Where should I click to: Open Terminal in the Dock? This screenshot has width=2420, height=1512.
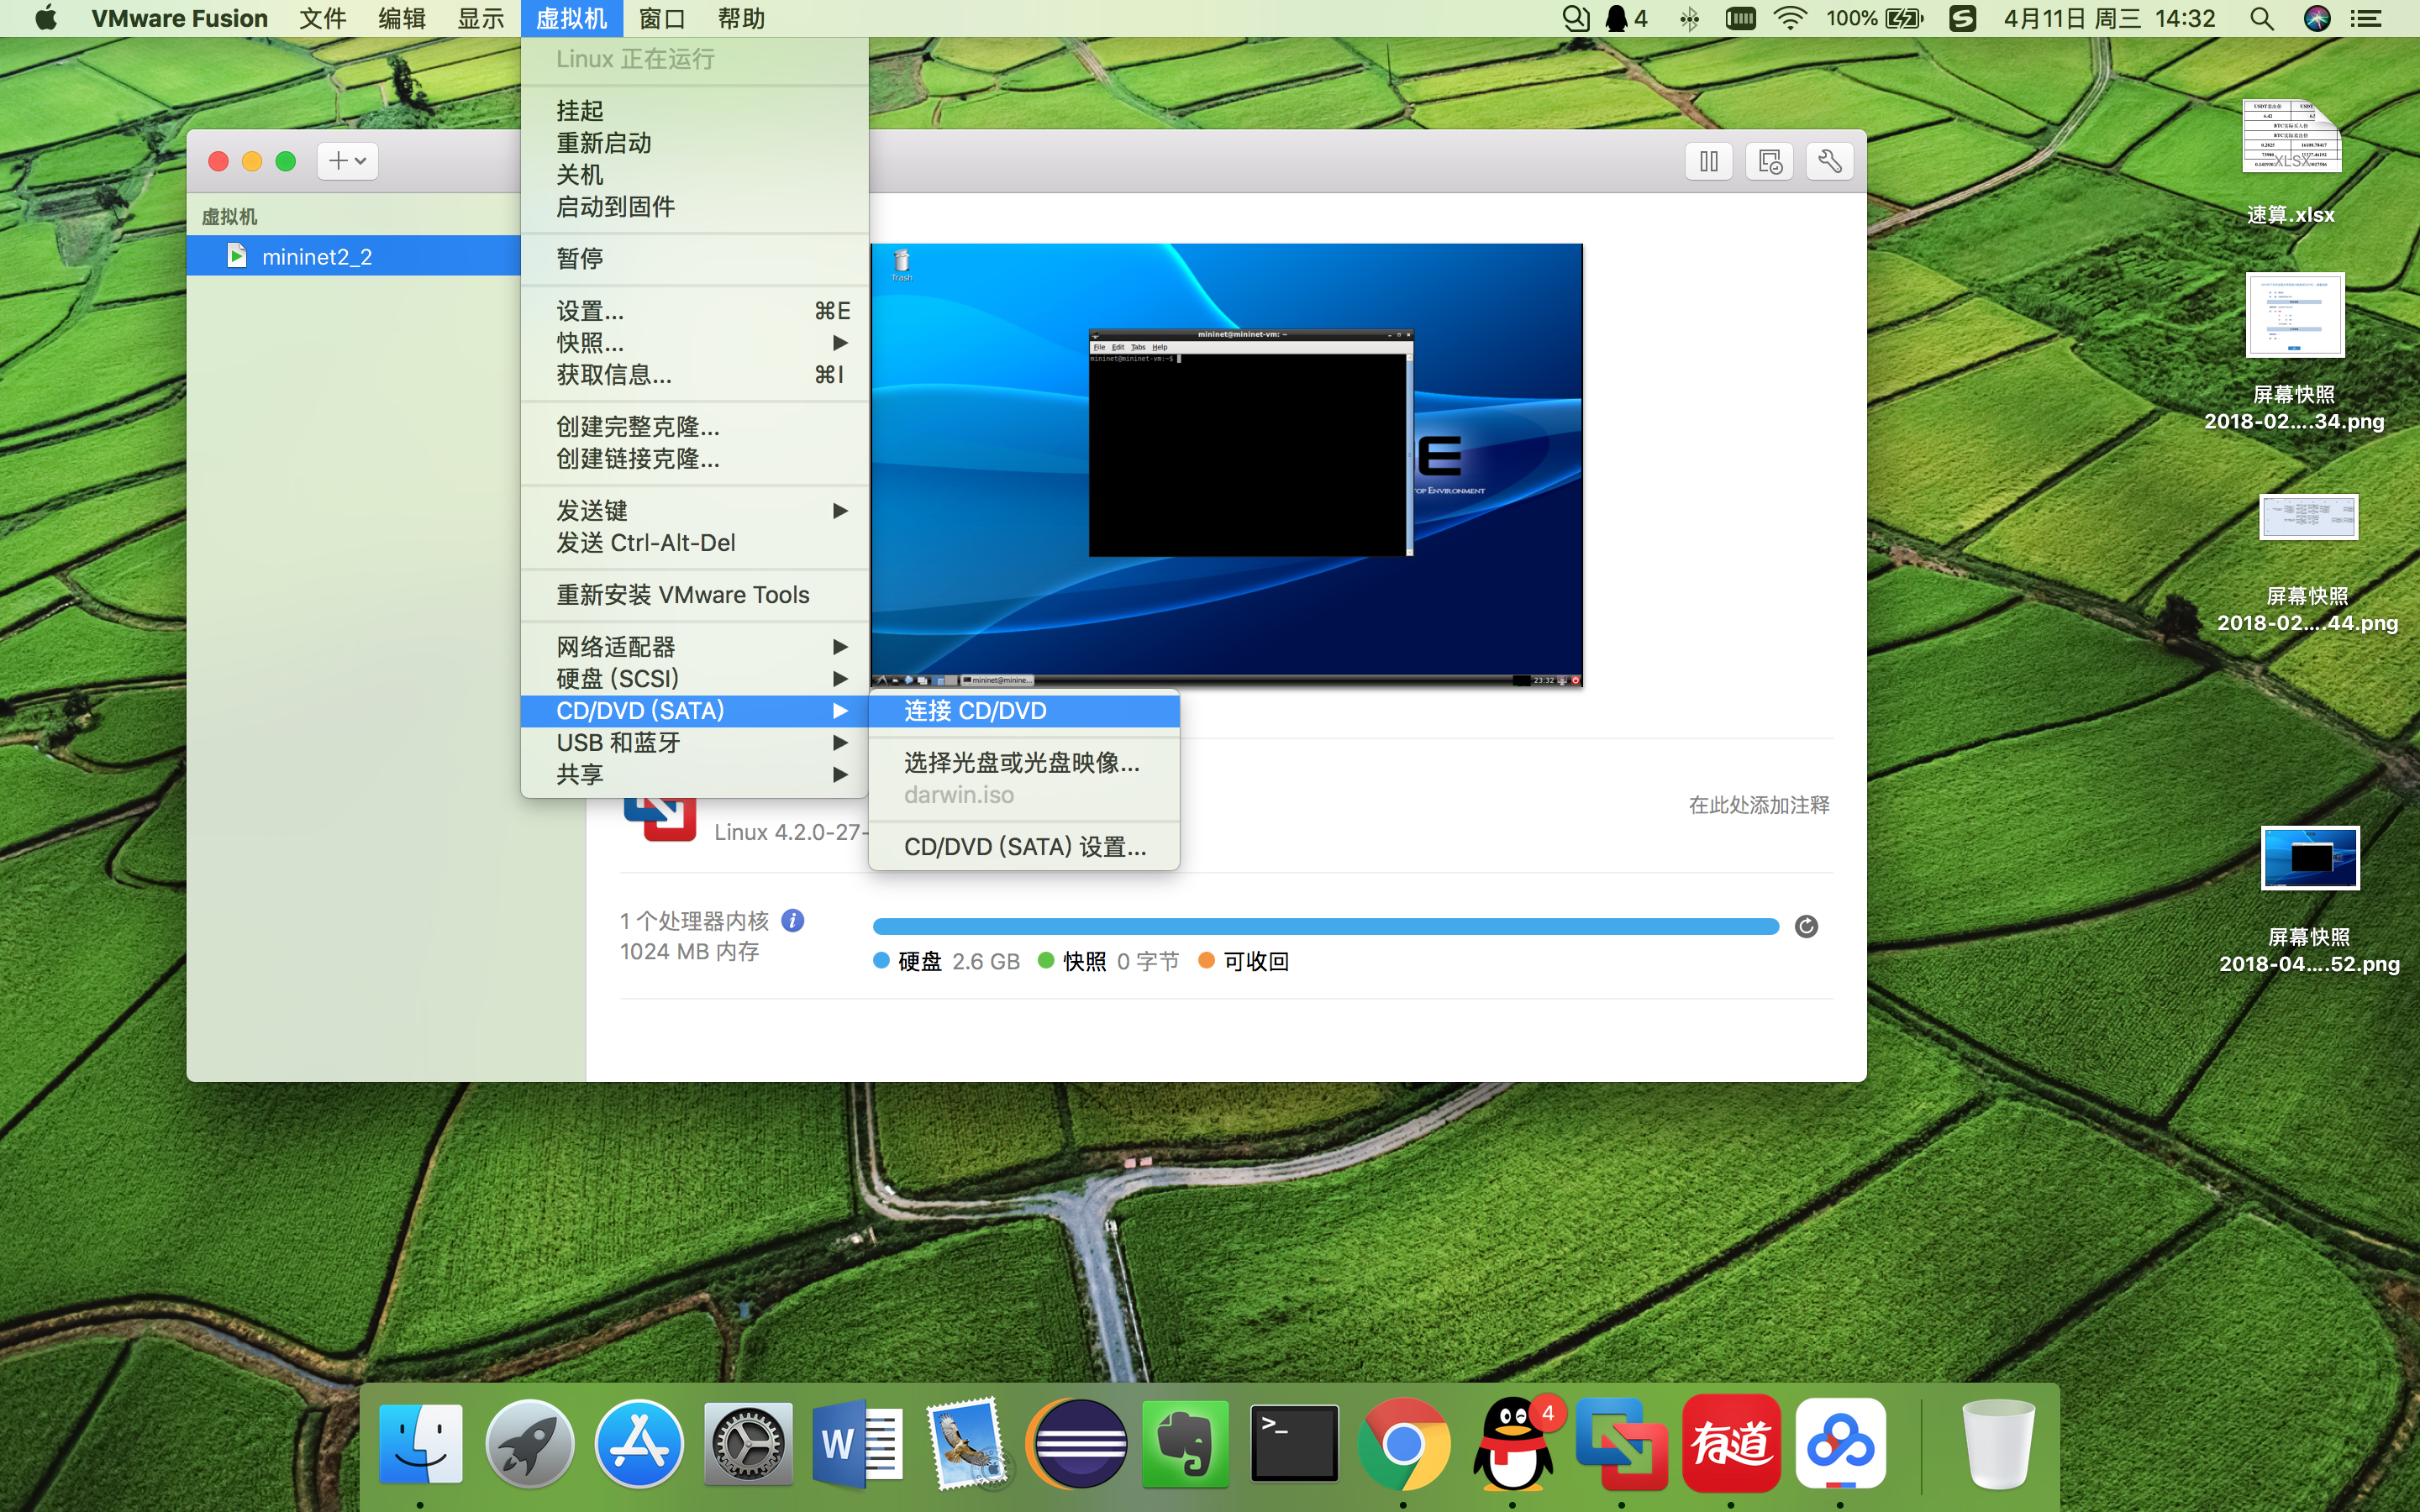[x=1294, y=1443]
